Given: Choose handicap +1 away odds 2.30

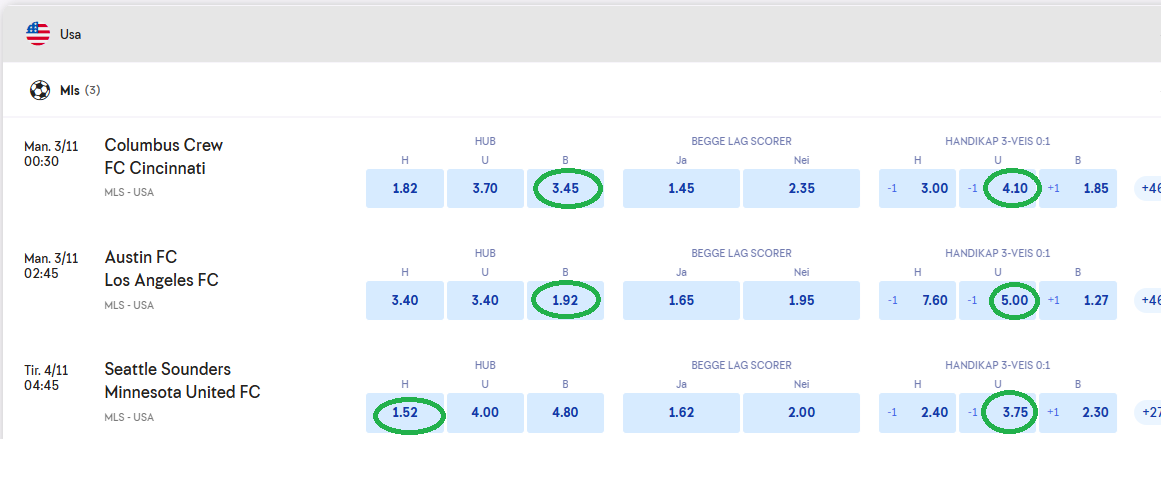Looking at the screenshot, I should point(1077,412).
